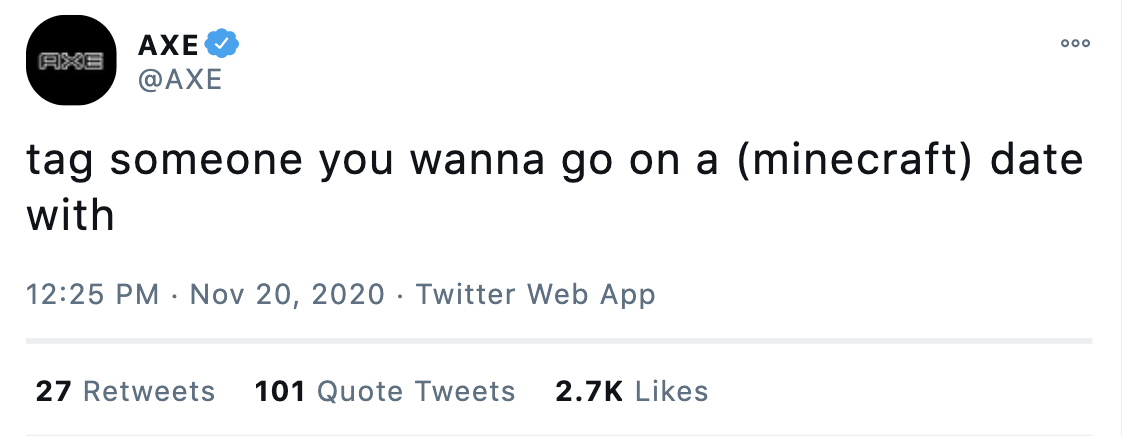Click the AXE logo inside the black circle
This screenshot has width=1122, height=436.
(71, 61)
